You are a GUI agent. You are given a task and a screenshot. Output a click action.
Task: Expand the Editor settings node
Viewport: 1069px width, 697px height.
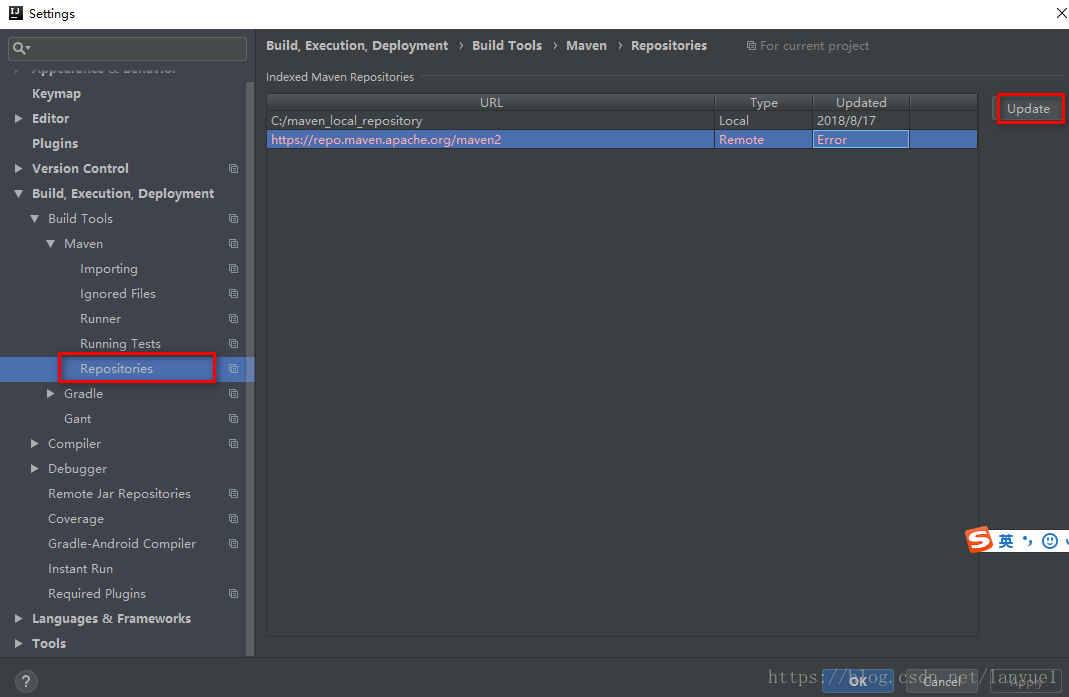click(18, 119)
